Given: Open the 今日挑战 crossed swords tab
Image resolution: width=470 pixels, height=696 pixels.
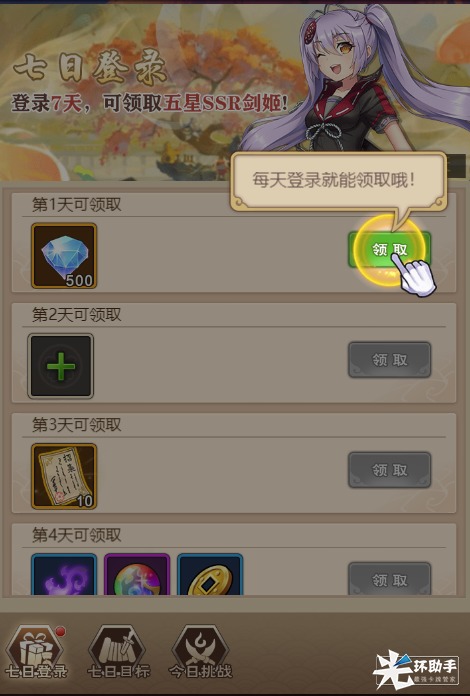Looking at the screenshot, I should (x=200, y=652).
